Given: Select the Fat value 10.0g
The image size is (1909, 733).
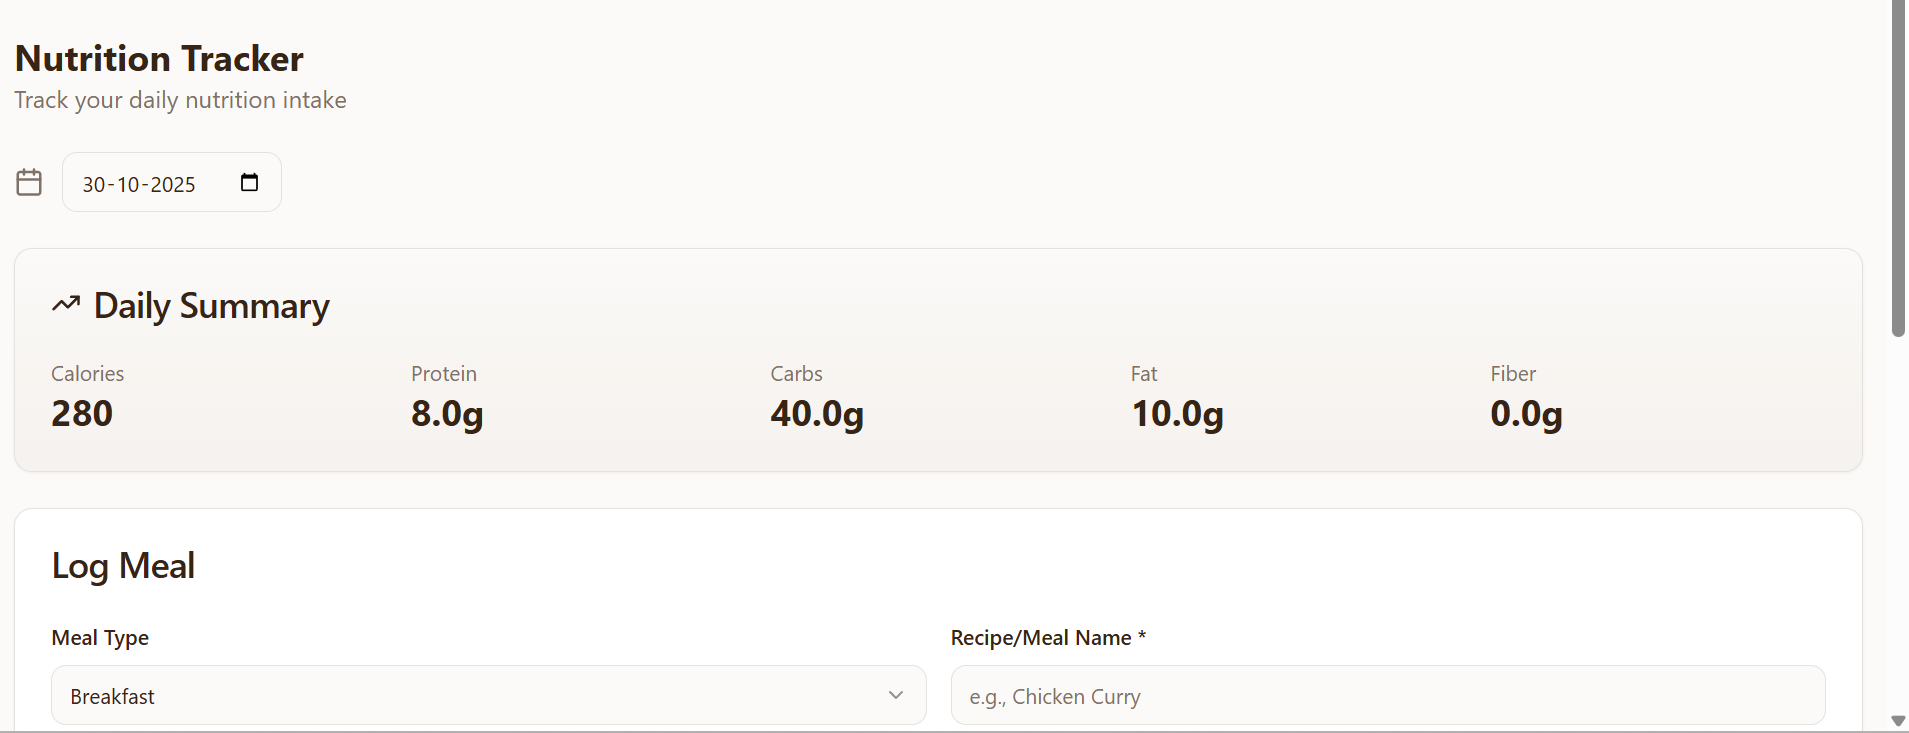Looking at the screenshot, I should tap(1177, 413).
